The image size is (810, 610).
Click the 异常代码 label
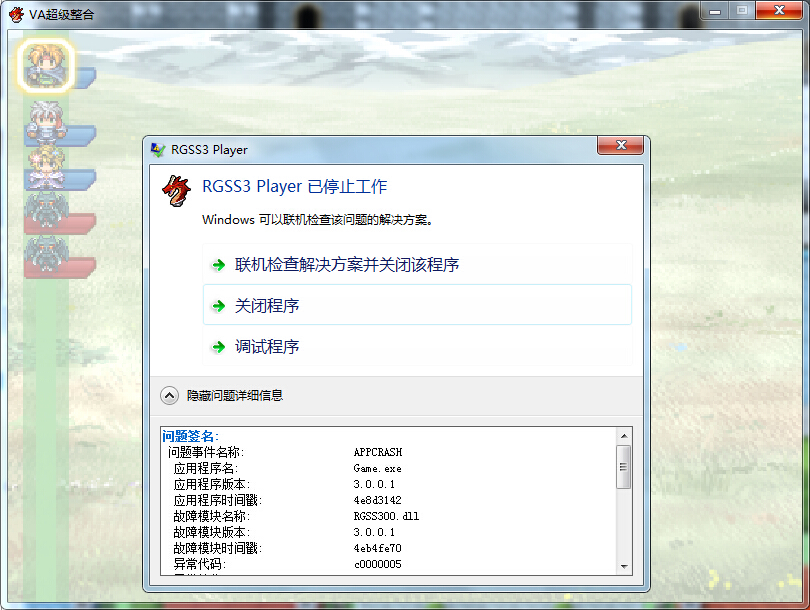pyautogui.click(x=199, y=564)
